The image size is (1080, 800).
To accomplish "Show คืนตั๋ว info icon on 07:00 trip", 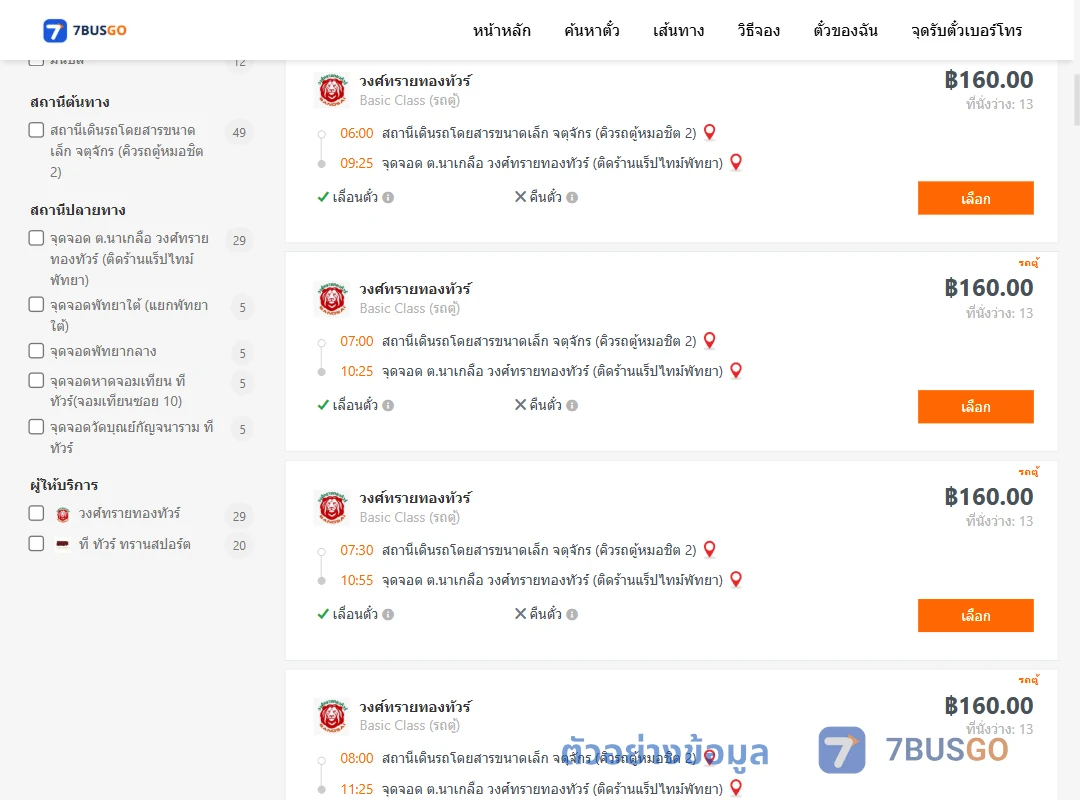I will click(572, 406).
